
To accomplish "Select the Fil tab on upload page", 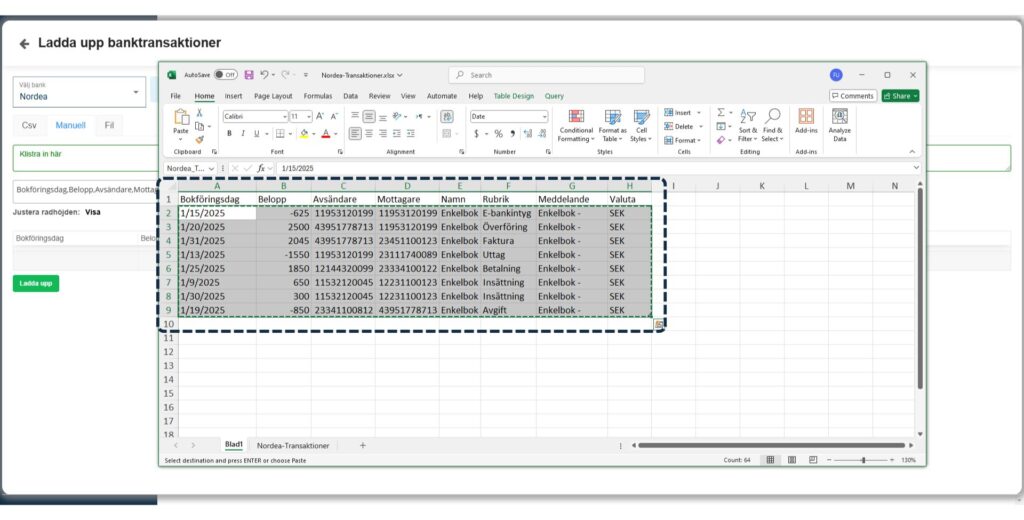I will [x=109, y=125].
